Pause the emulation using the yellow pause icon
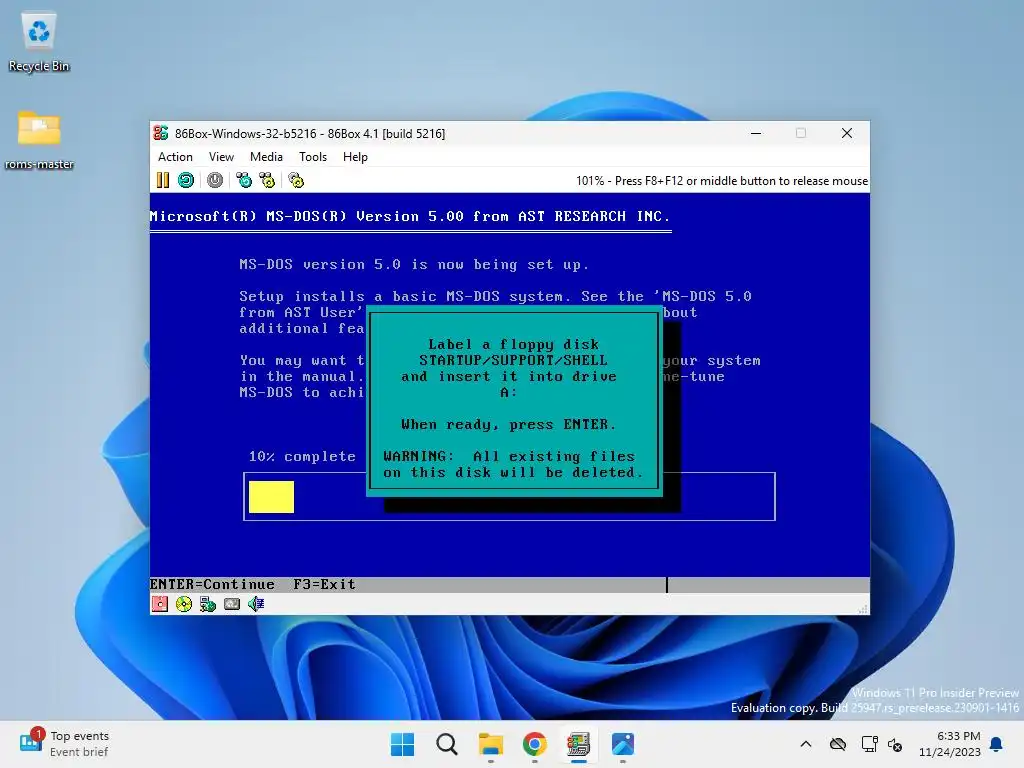1024x768 pixels. coord(163,180)
